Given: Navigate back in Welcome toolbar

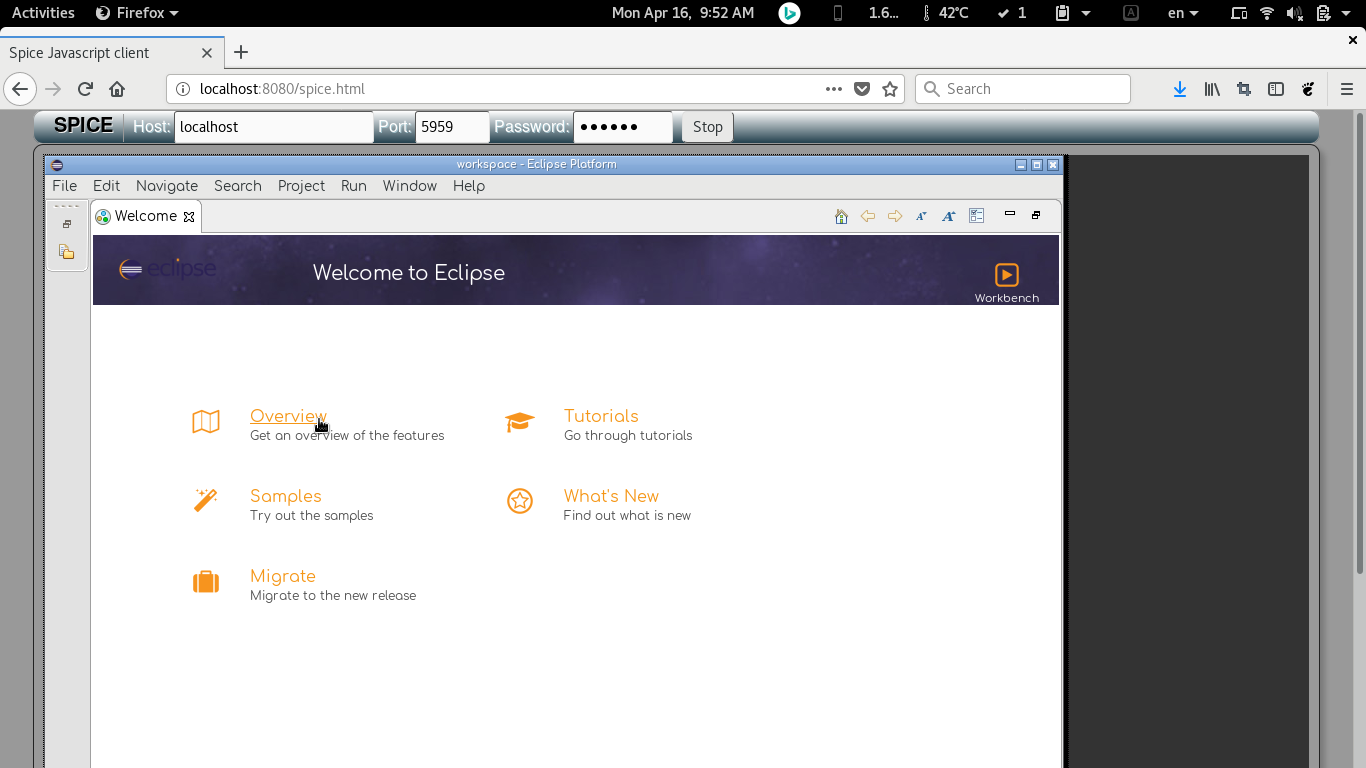Looking at the screenshot, I should (x=868, y=216).
